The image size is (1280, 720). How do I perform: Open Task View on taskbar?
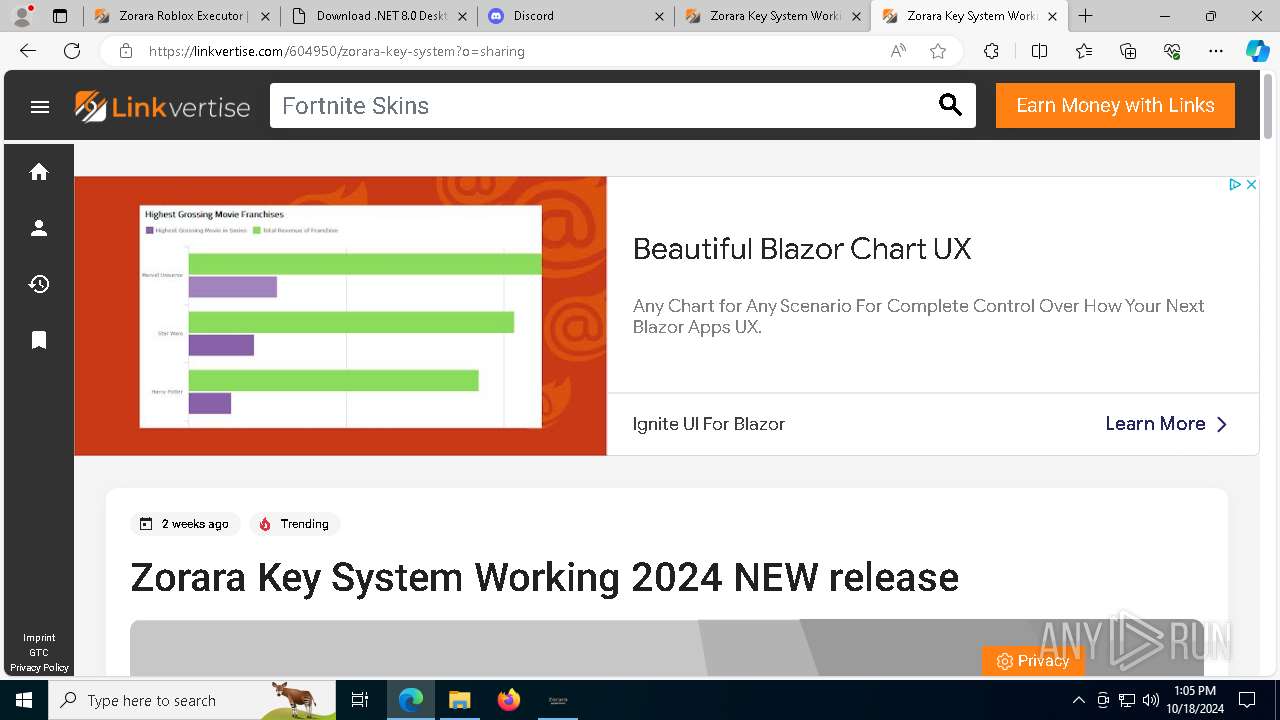(x=360, y=700)
